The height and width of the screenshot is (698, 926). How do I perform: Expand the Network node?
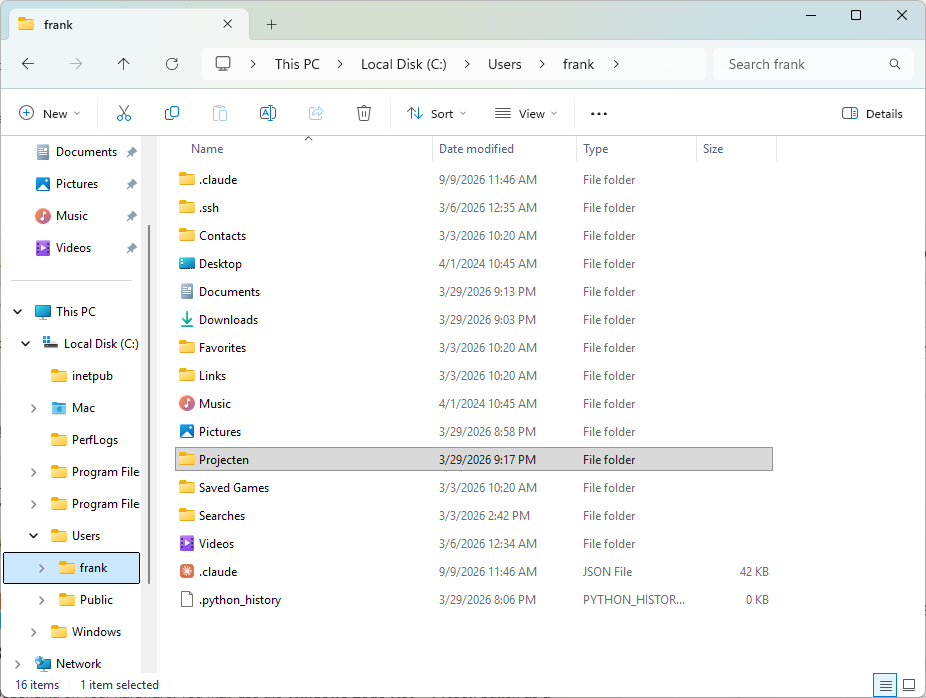[18, 664]
